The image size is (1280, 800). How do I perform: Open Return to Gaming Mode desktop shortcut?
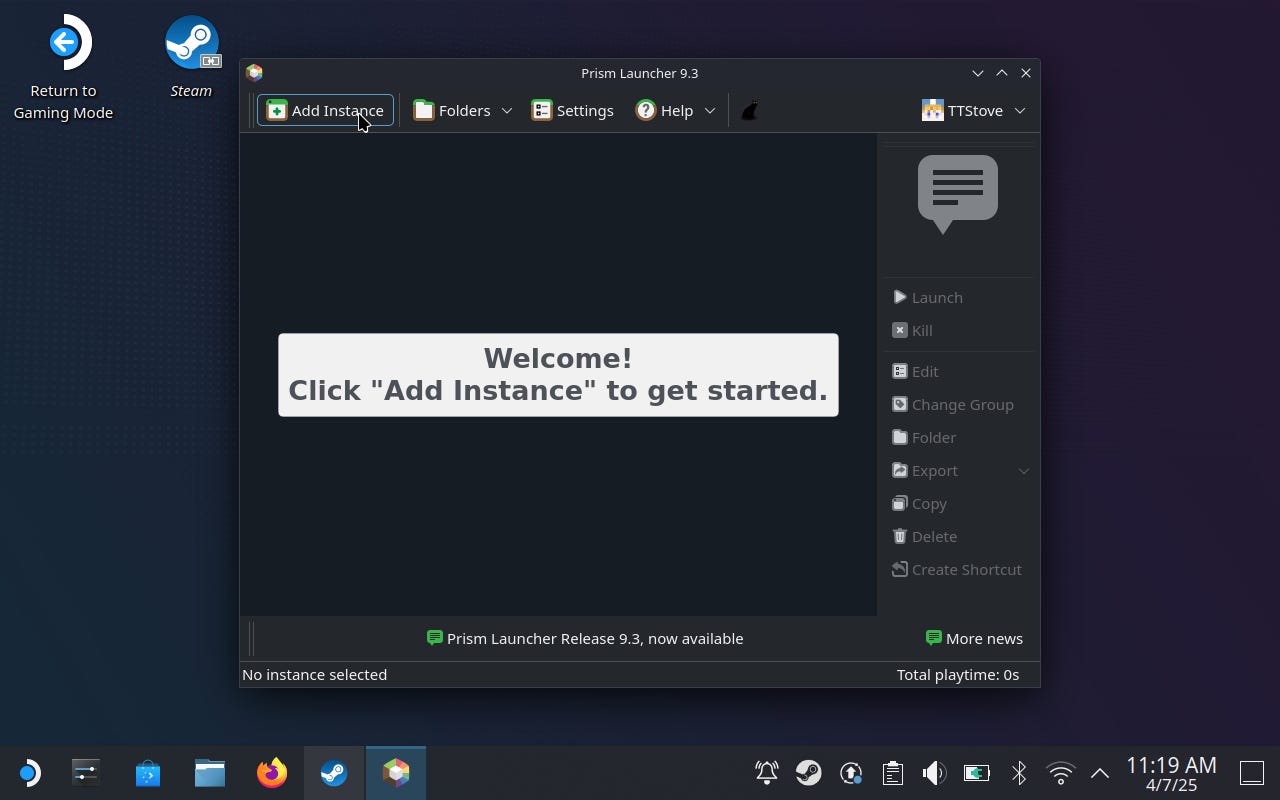pos(63,68)
